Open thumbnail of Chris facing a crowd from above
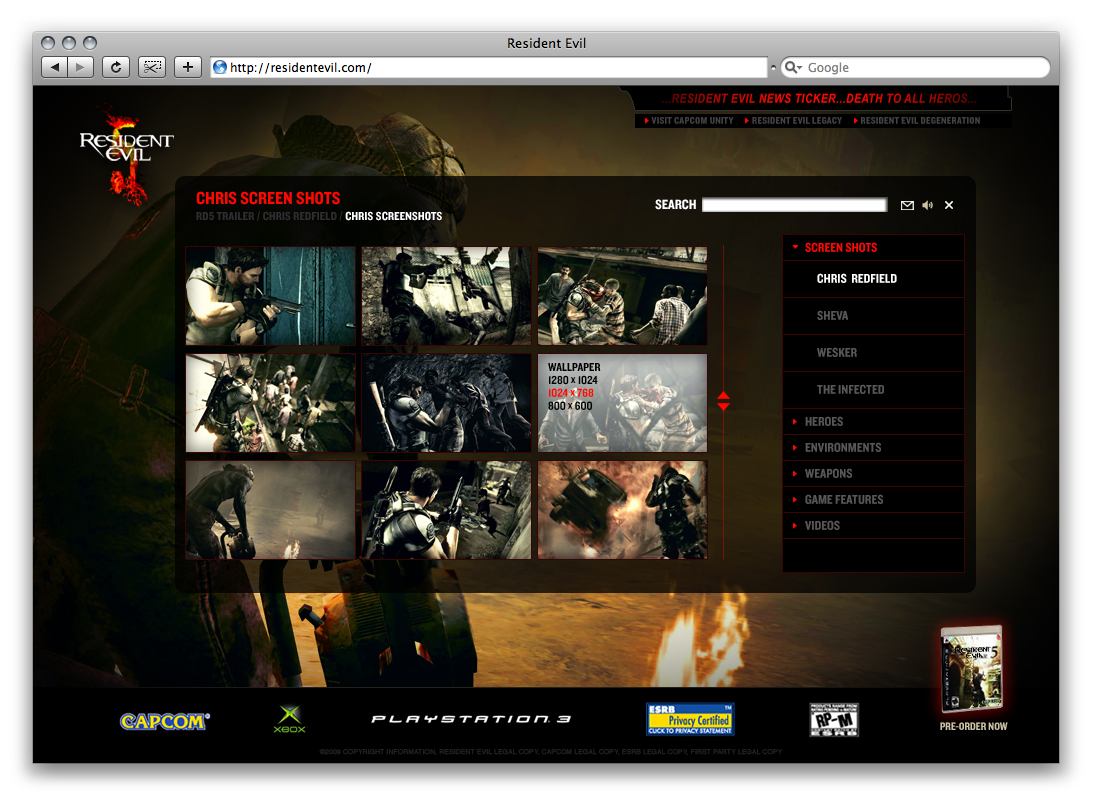This screenshot has width=1093, height=800. (x=270, y=403)
